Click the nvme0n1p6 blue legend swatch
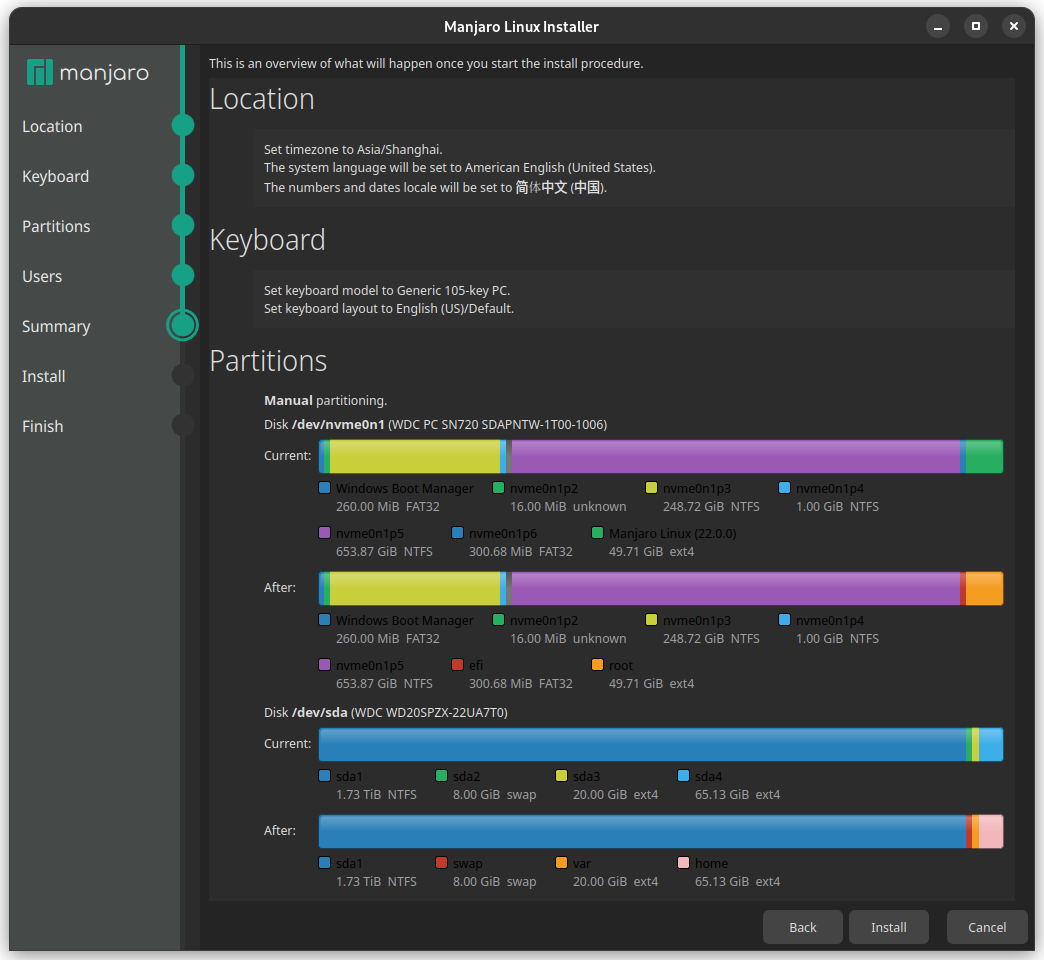 [x=457, y=533]
